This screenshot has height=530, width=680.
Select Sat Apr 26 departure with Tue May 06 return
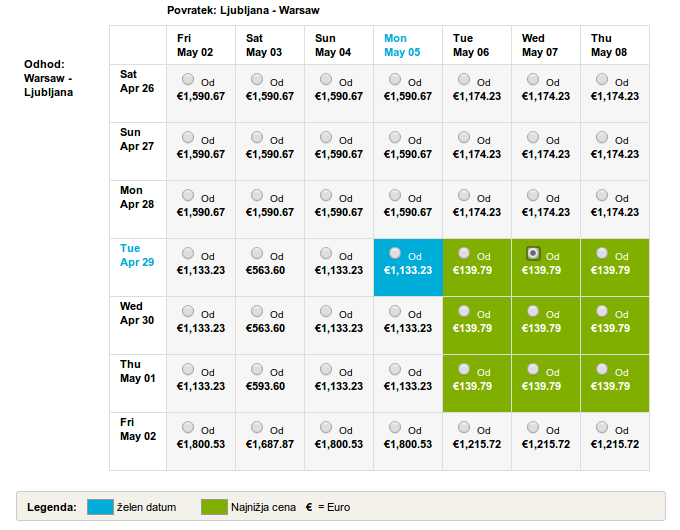(x=464, y=79)
